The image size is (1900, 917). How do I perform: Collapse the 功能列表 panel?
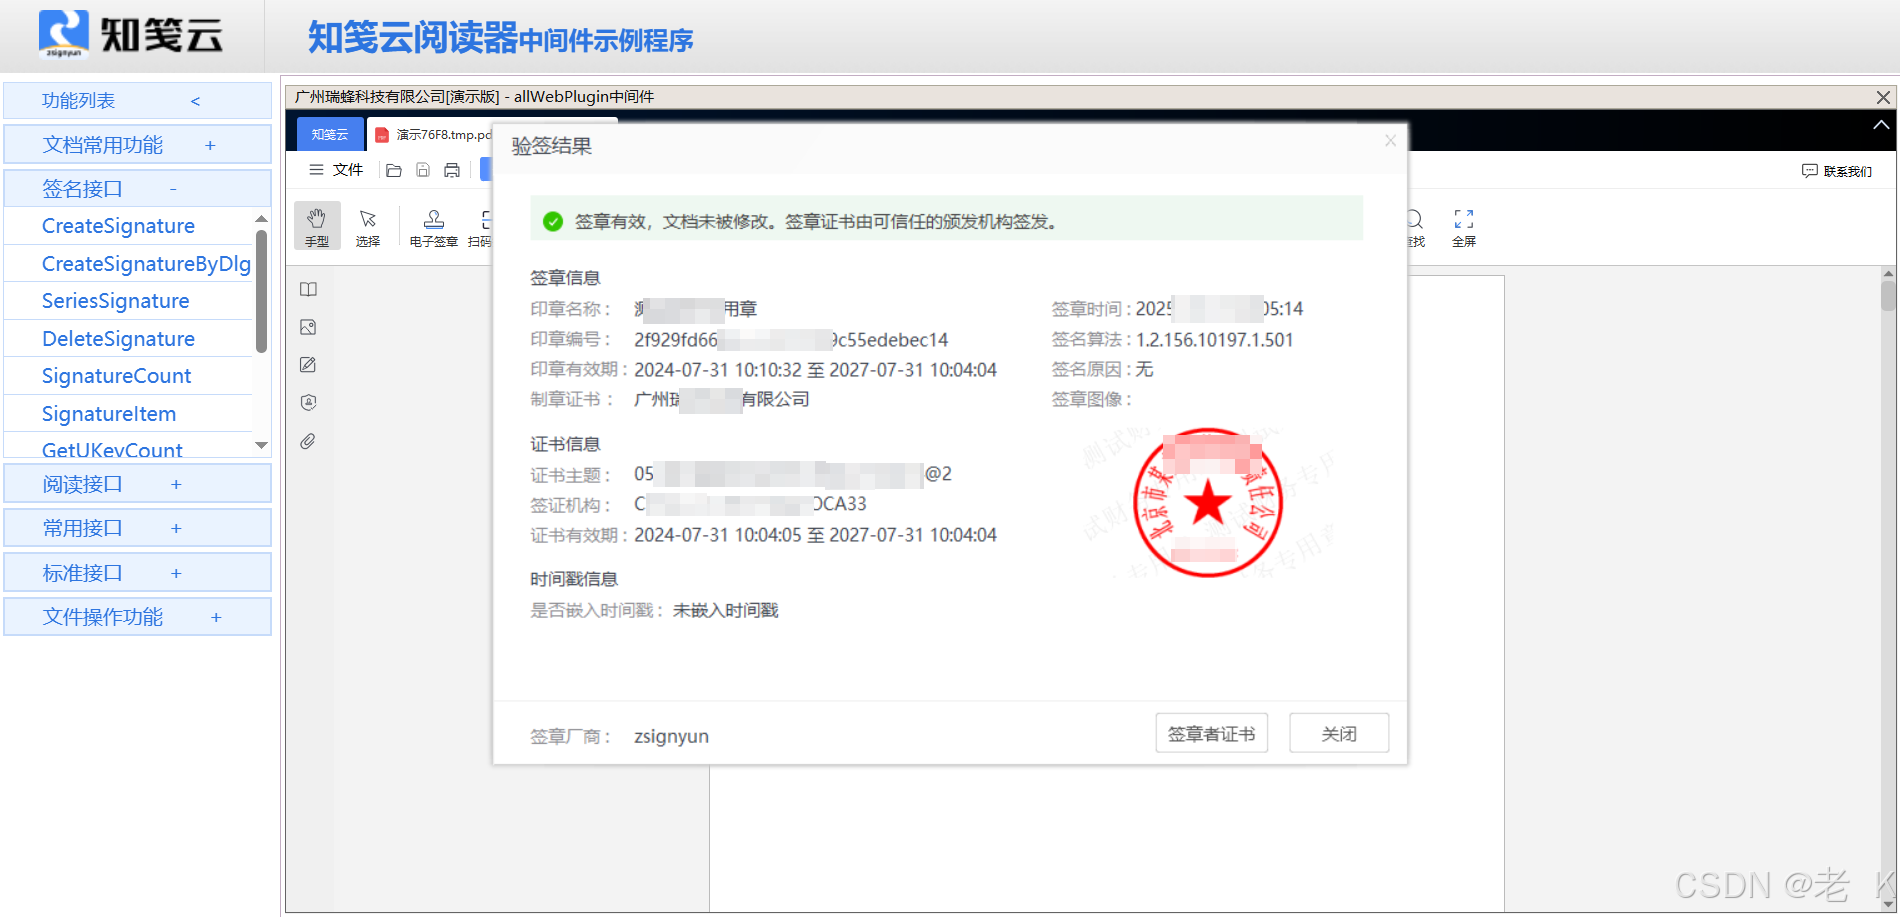(x=138, y=101)
